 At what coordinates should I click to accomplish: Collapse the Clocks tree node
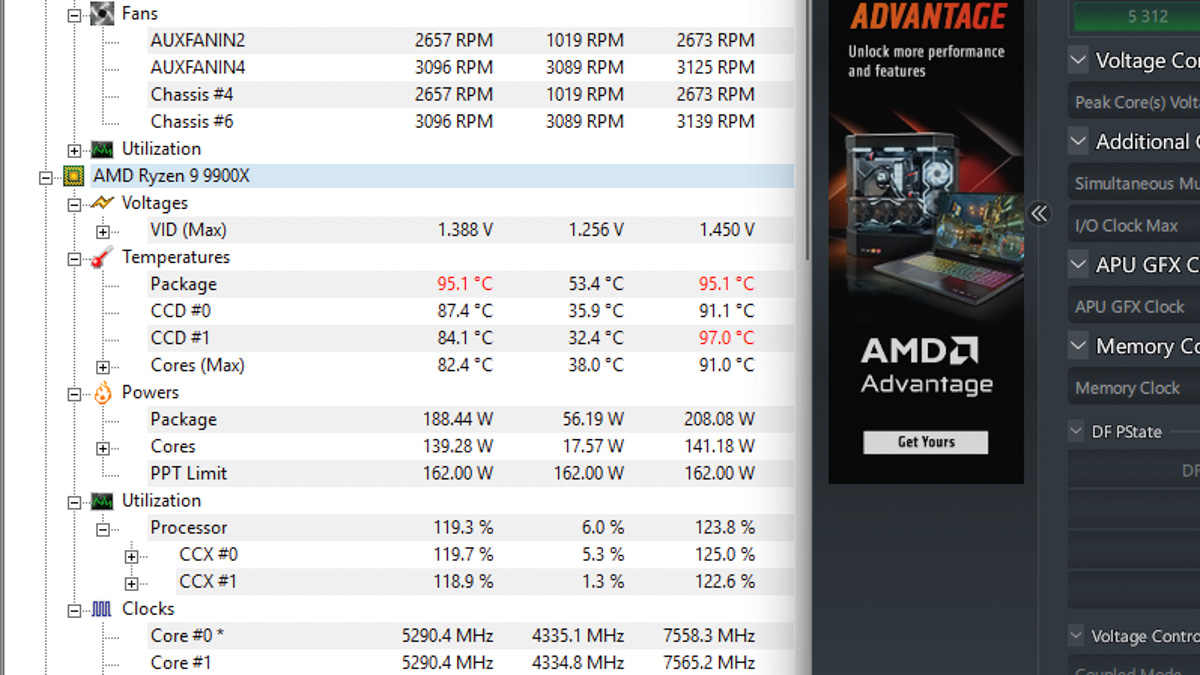point(74,609)
